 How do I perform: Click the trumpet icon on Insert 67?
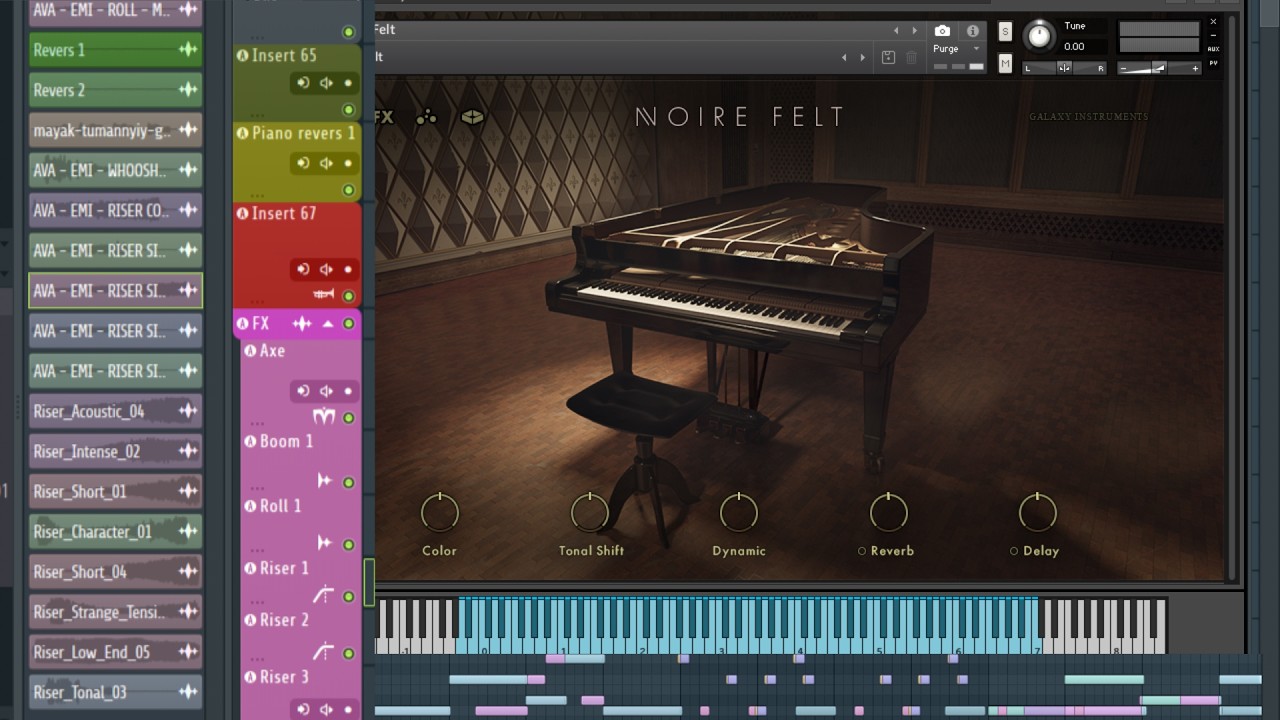coord(324,295)
